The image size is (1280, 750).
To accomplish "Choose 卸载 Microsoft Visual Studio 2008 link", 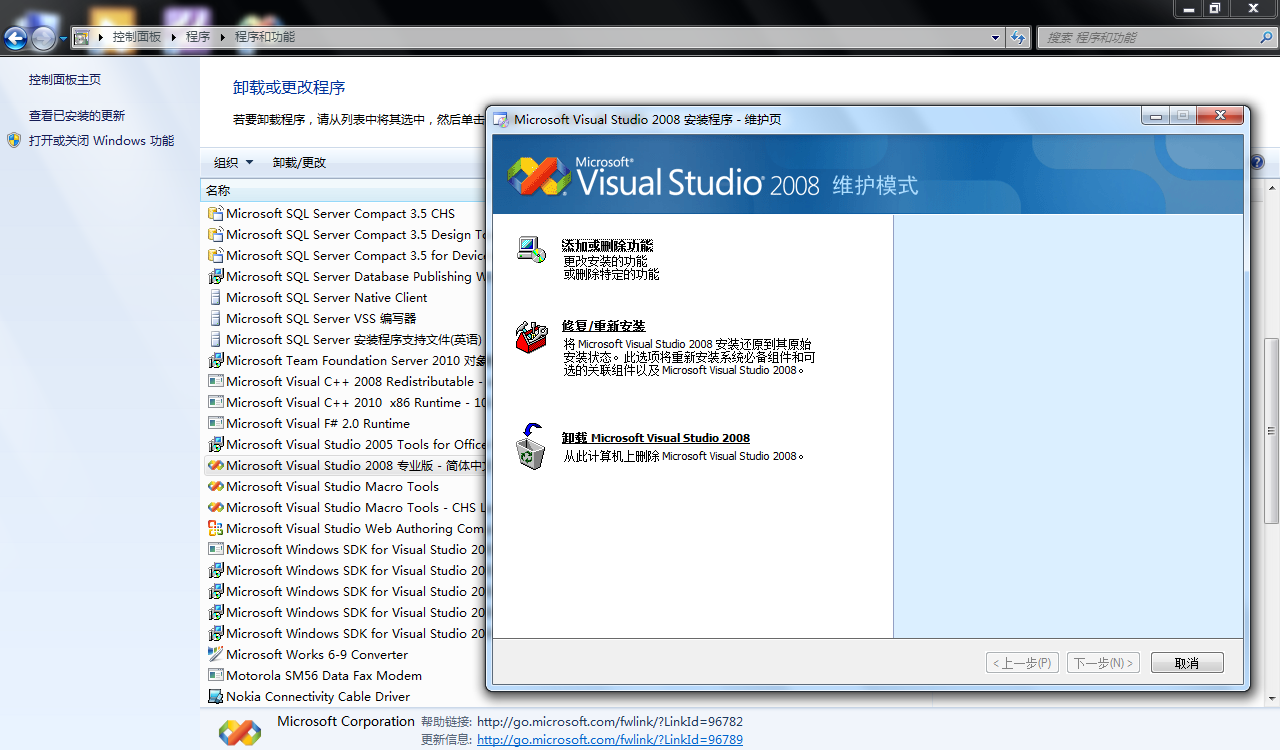I will point(655,438).
